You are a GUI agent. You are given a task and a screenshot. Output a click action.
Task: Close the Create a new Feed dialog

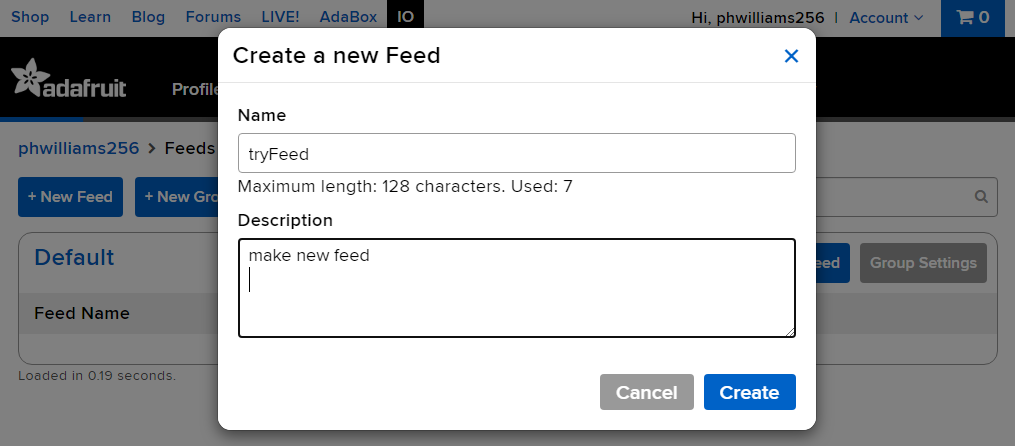[791, 56]
